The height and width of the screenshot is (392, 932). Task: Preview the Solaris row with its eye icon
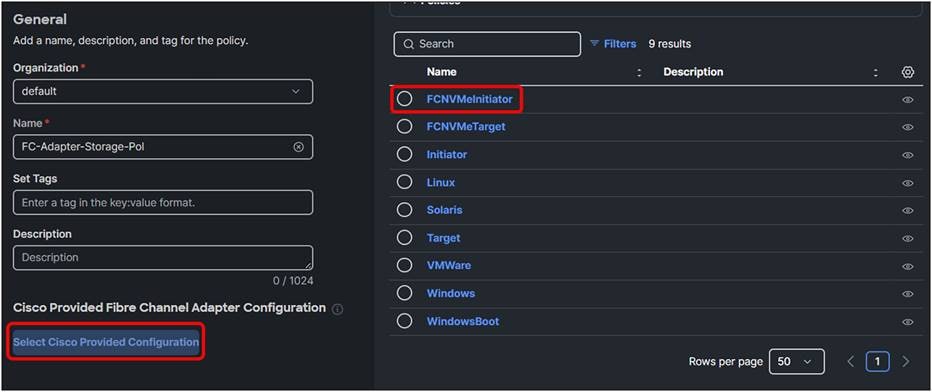pos(908,210)
